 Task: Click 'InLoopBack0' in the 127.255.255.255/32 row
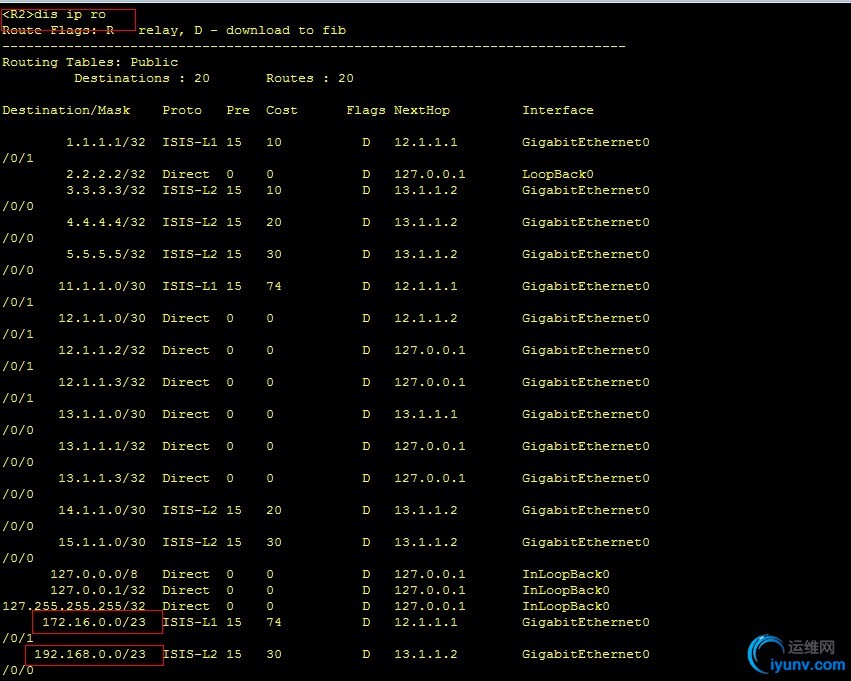[566, 606]
